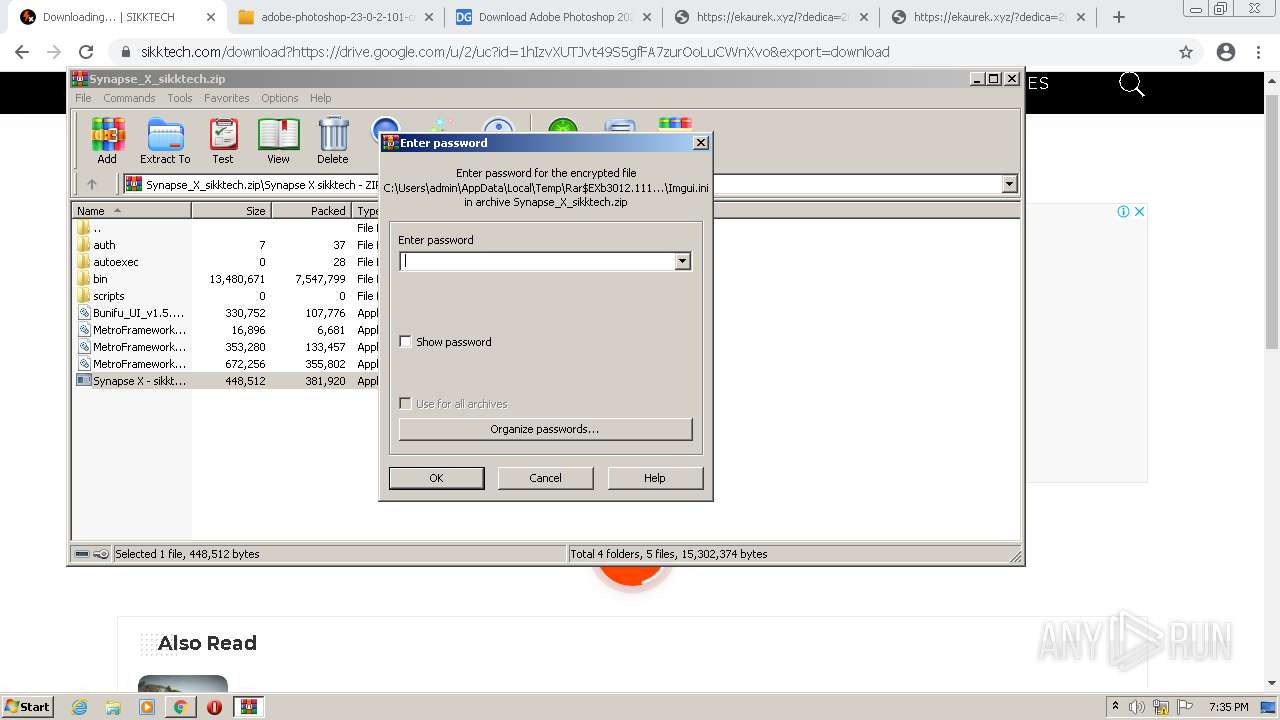Click OK in the password dialog

tap(436, 478)
